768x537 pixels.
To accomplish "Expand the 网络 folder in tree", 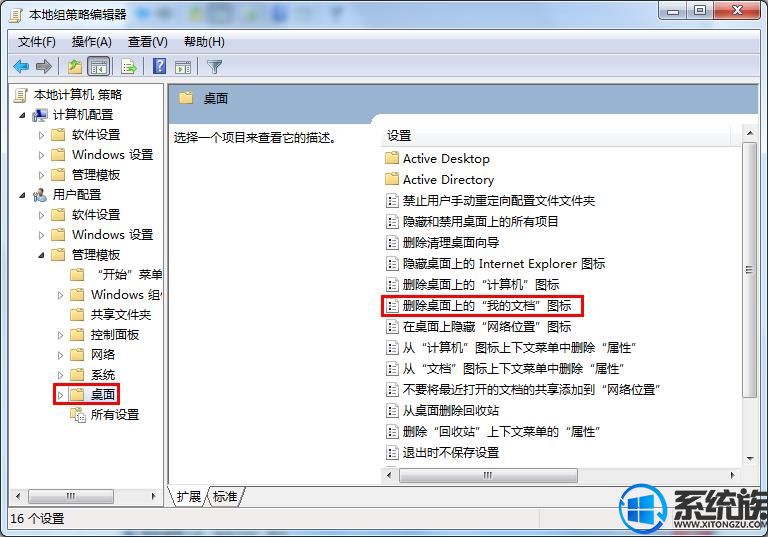I will pyautogui.click(x=60, y=355).
